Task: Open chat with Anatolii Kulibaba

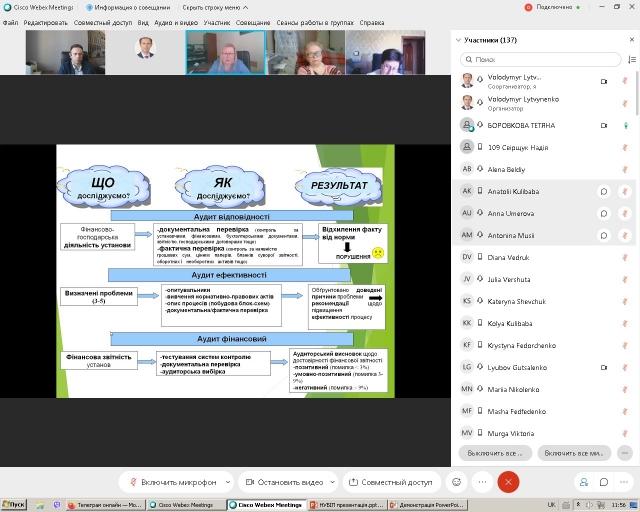Action: (x=604, y=191)
